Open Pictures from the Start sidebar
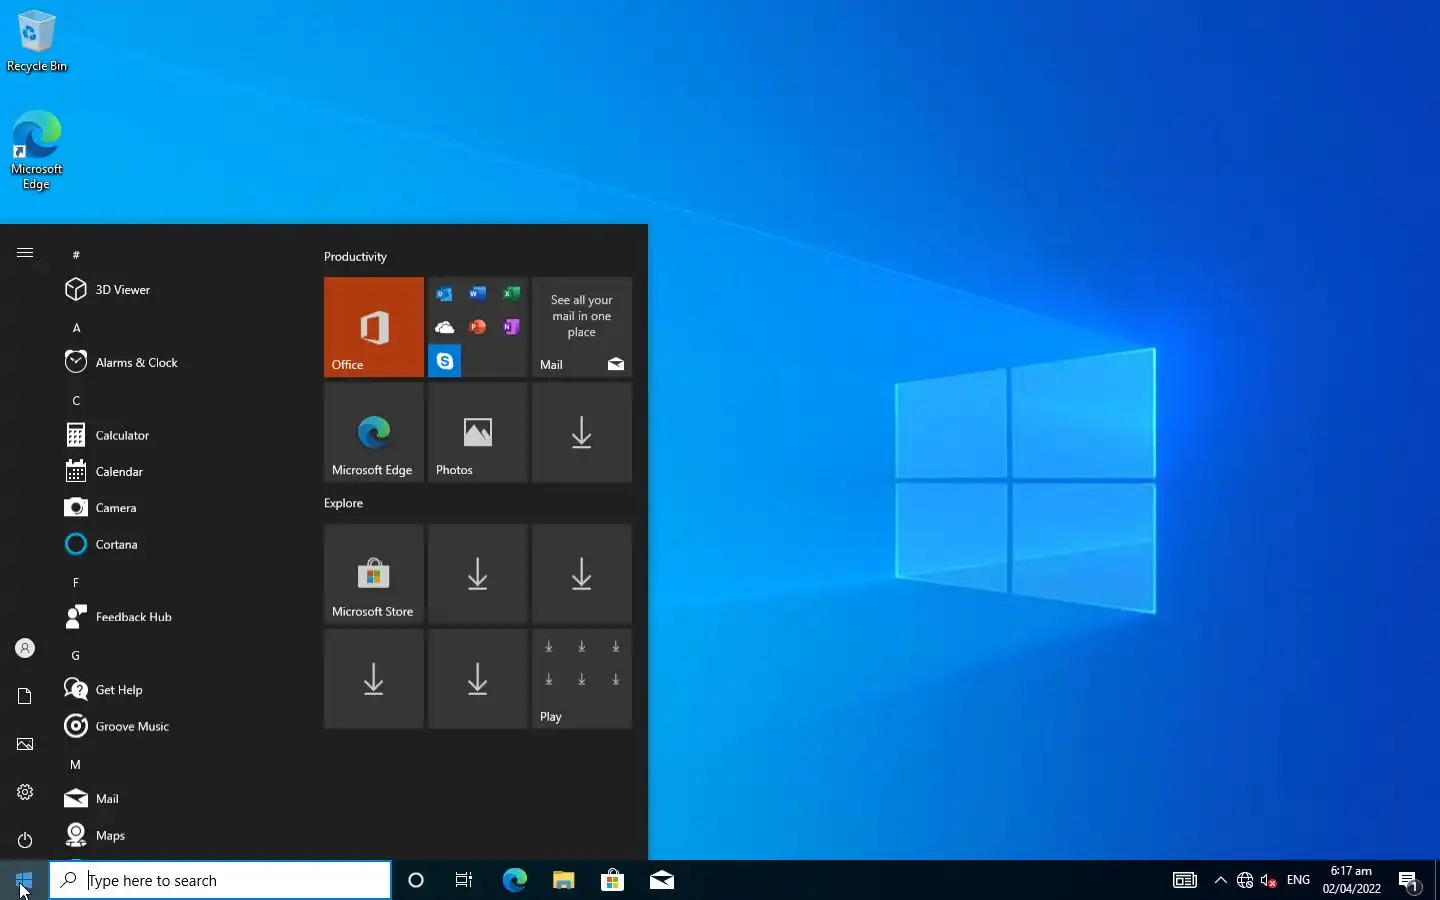 [25, 744]
